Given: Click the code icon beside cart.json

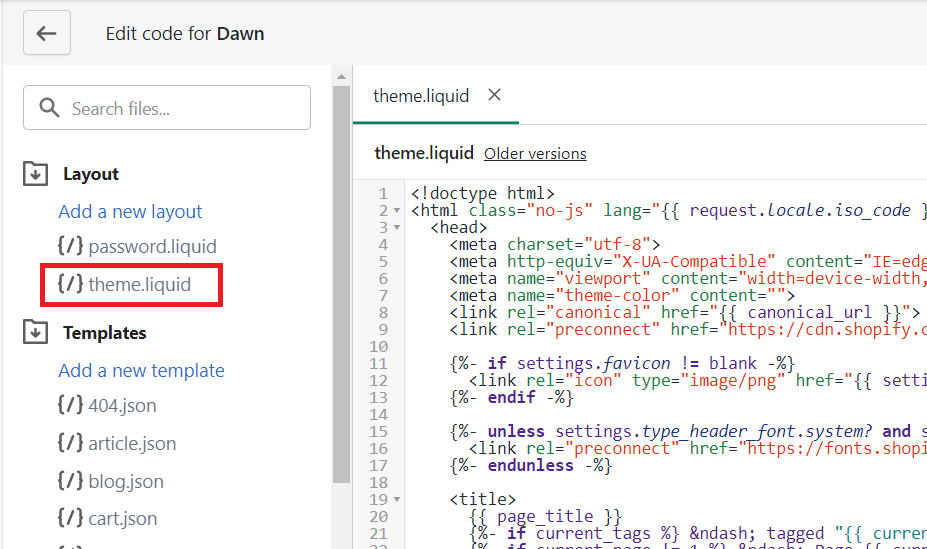Looking at the screenshot, I should (70, 518).
